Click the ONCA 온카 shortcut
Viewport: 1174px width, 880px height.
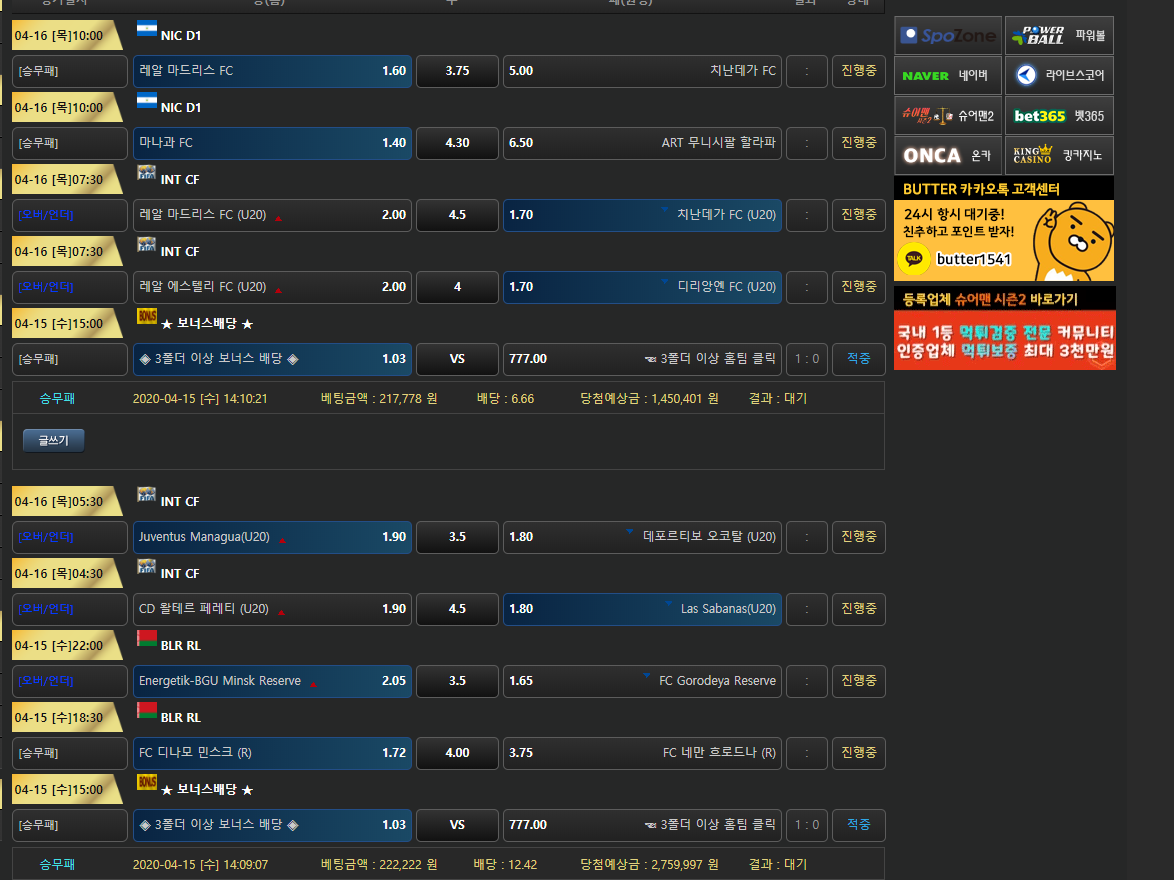[948, 156]
